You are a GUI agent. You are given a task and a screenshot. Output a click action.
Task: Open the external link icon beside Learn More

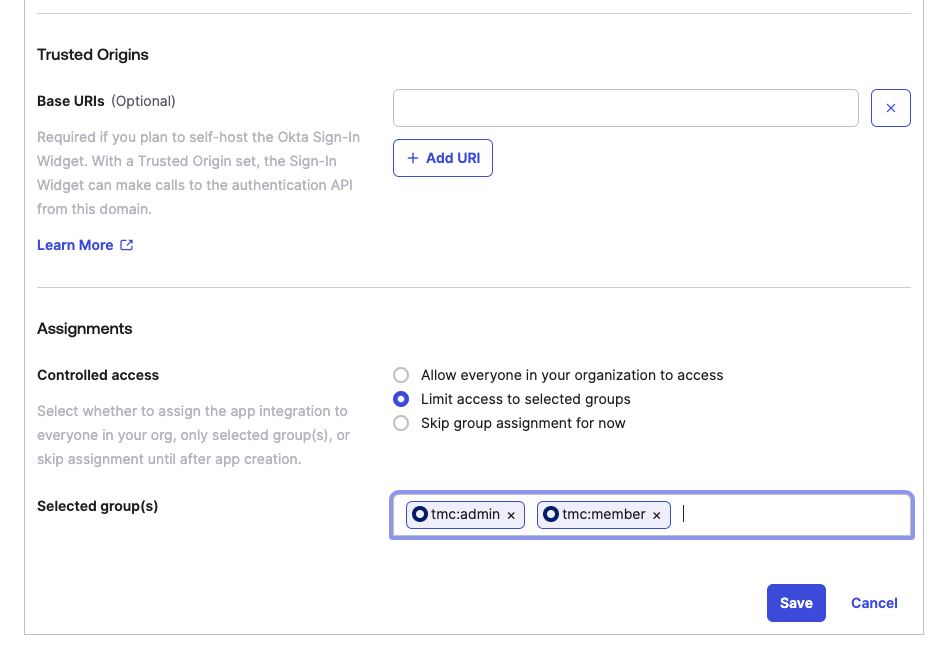(x=127, y=245)
